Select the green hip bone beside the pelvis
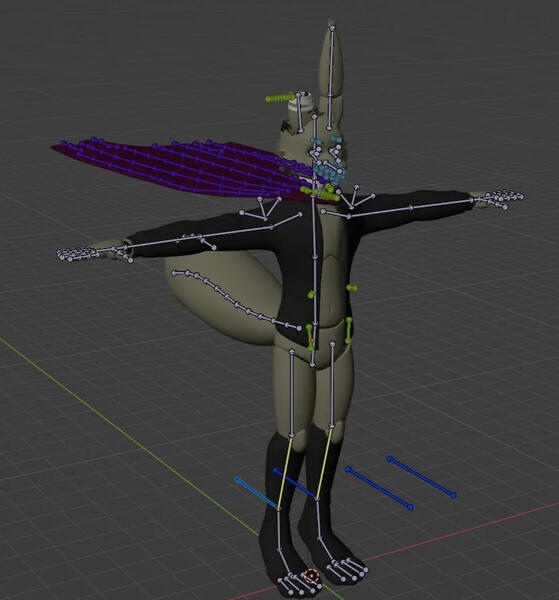559x600 pixels. [310, 337]
